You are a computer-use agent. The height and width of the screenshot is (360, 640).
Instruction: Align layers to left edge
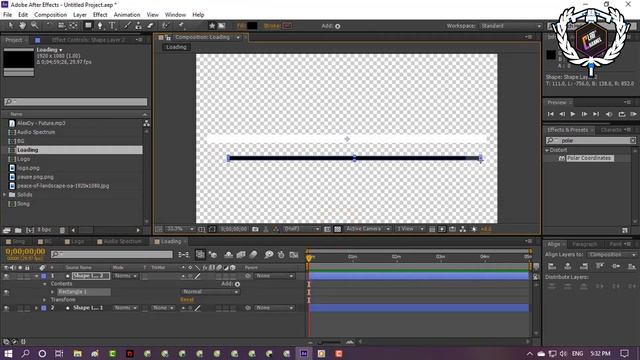552,266
